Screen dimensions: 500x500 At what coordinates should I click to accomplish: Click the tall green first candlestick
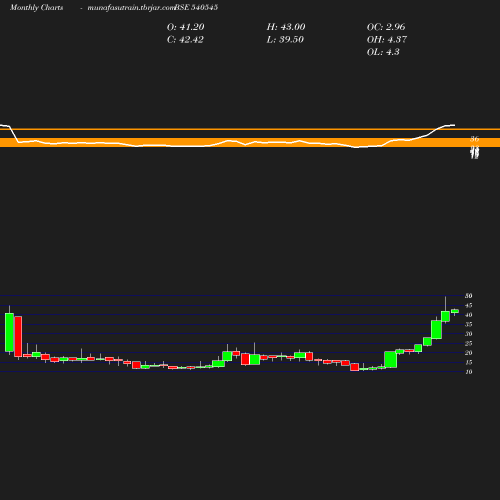[x=9, y=332]
